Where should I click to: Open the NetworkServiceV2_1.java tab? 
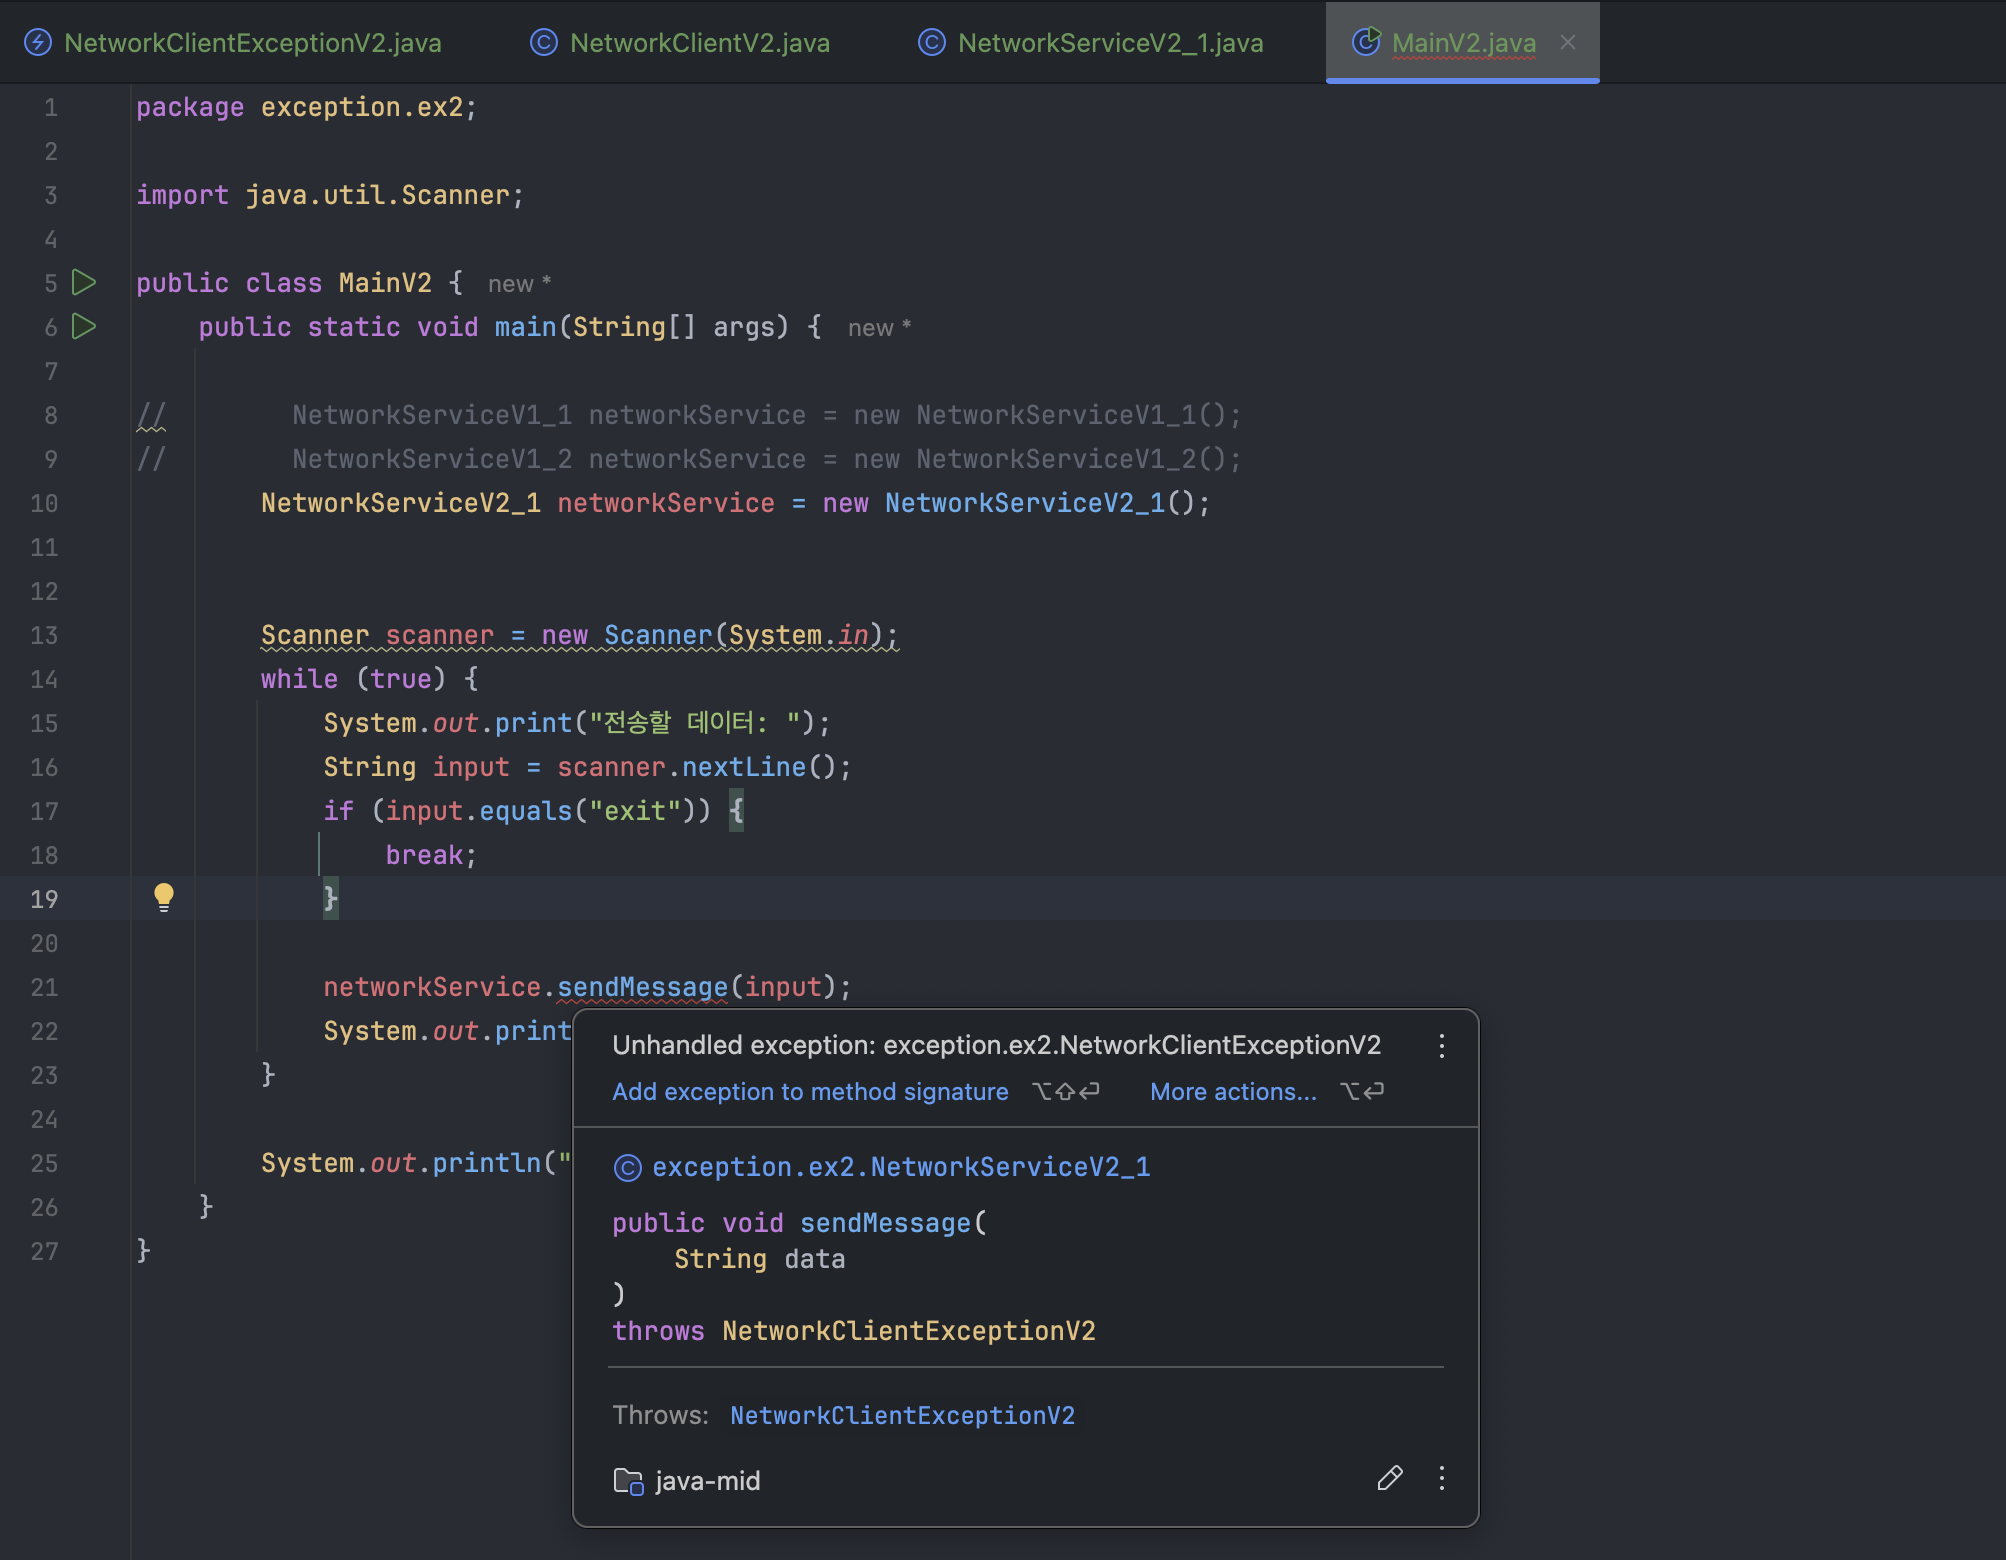coord(1110,43)
